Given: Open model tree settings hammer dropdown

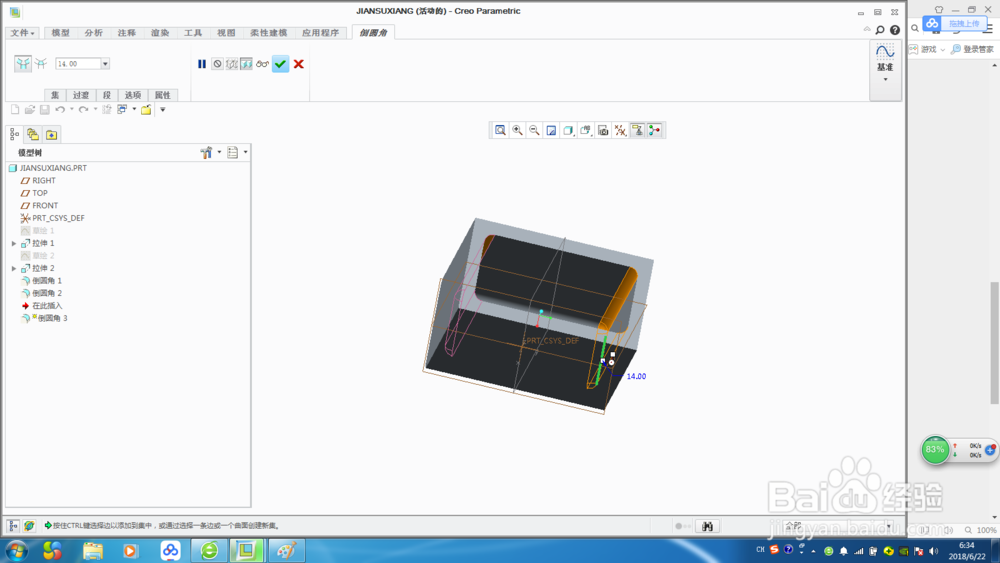Looking at the screenshot, I should point(210,152).
